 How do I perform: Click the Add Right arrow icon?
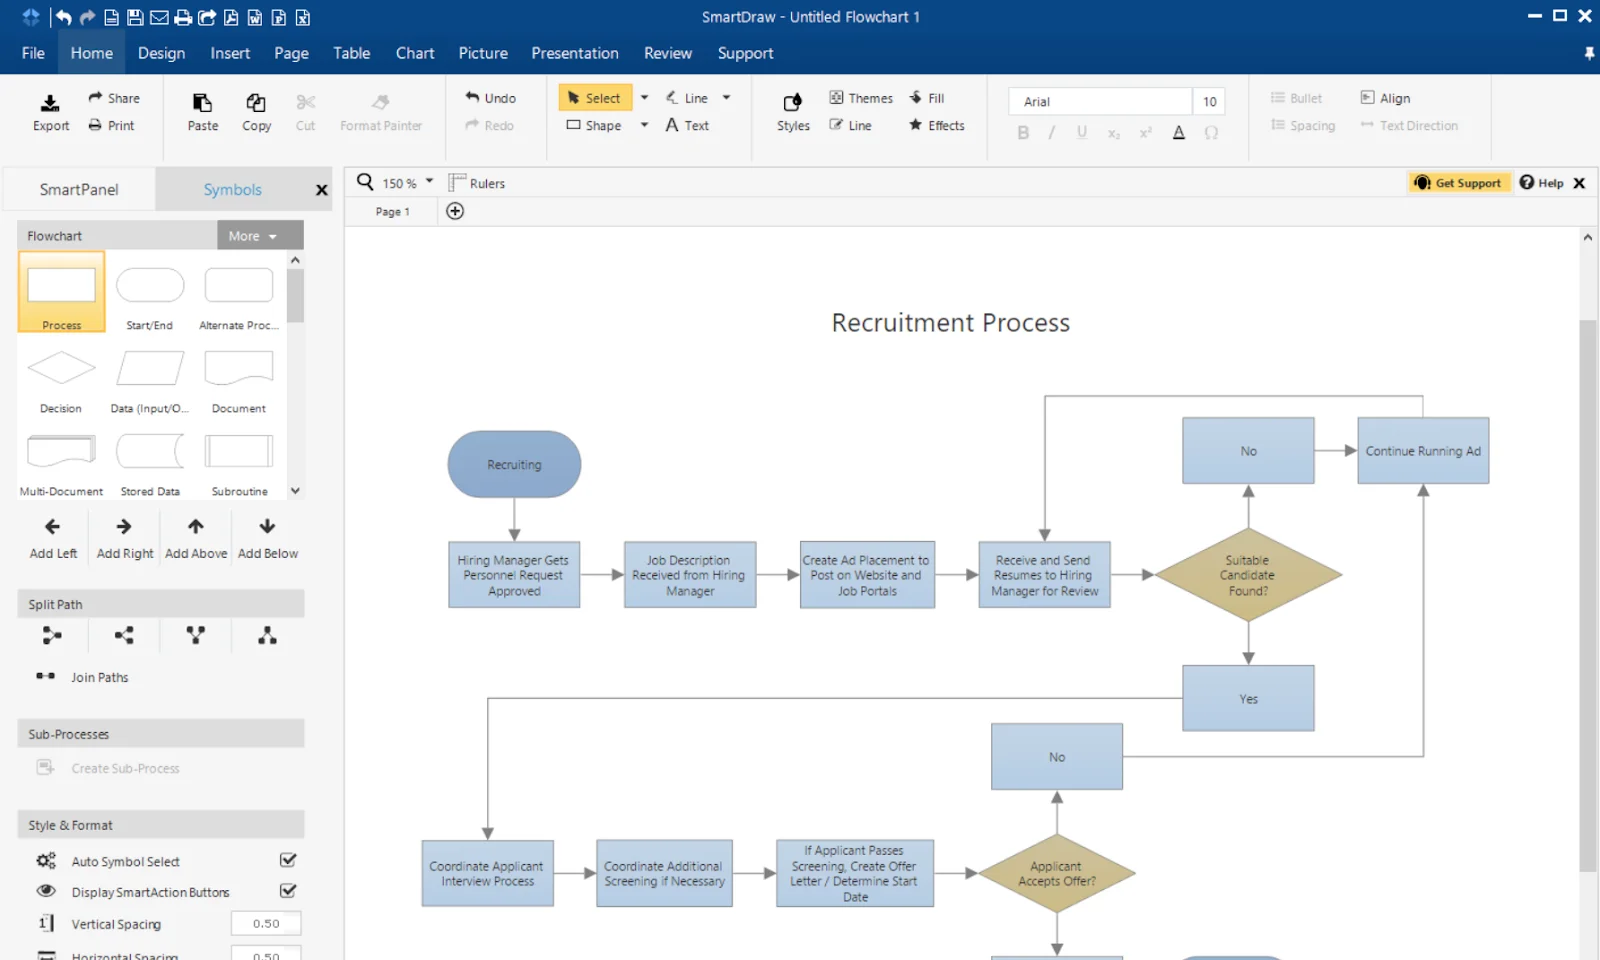click(124, 527)
